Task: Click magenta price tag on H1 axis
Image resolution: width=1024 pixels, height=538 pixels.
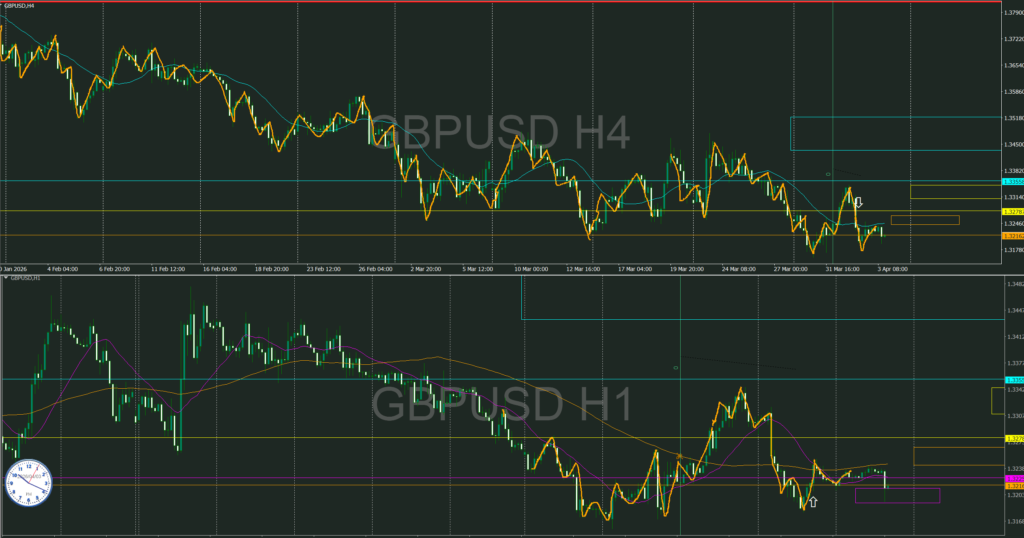Action: coord(1011,479)
